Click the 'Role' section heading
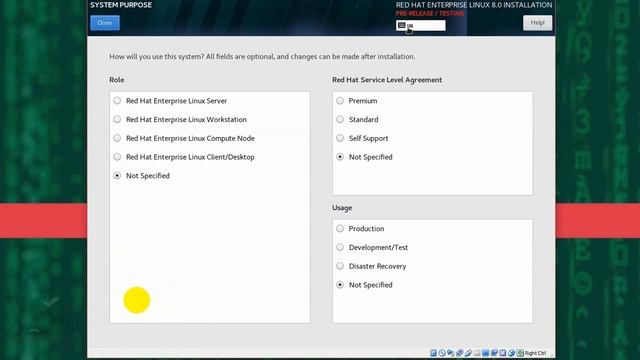The width and height of the screenshot is (640, 360). point(117,80)
